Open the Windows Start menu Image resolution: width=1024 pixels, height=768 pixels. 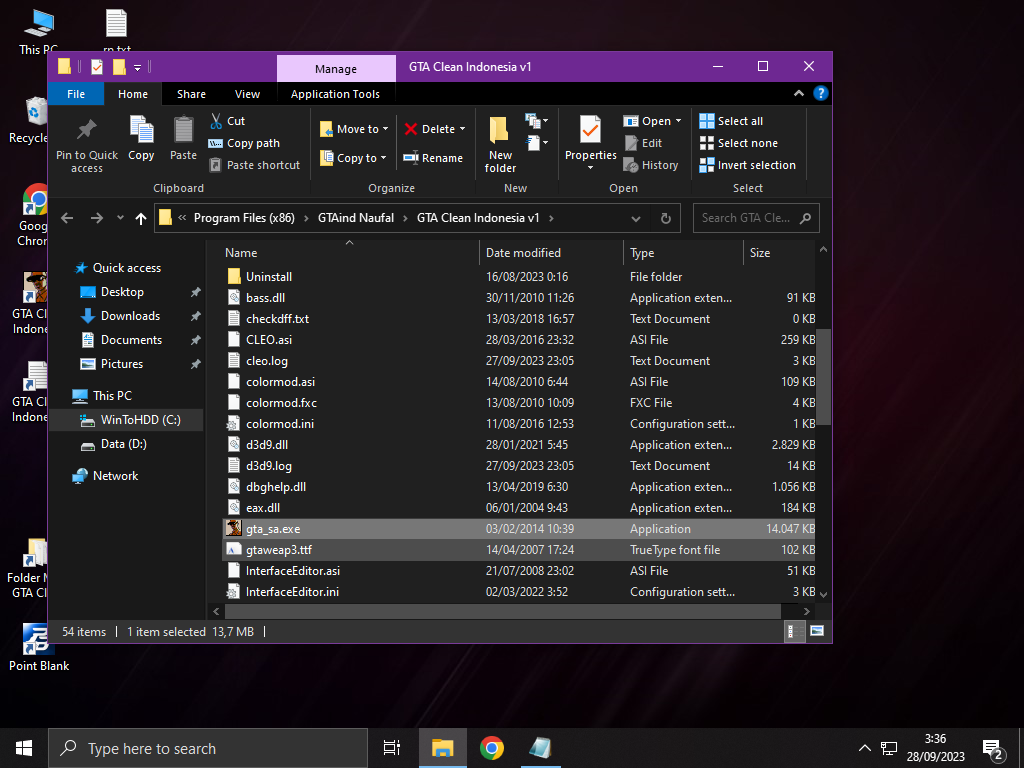pos(24,748)
